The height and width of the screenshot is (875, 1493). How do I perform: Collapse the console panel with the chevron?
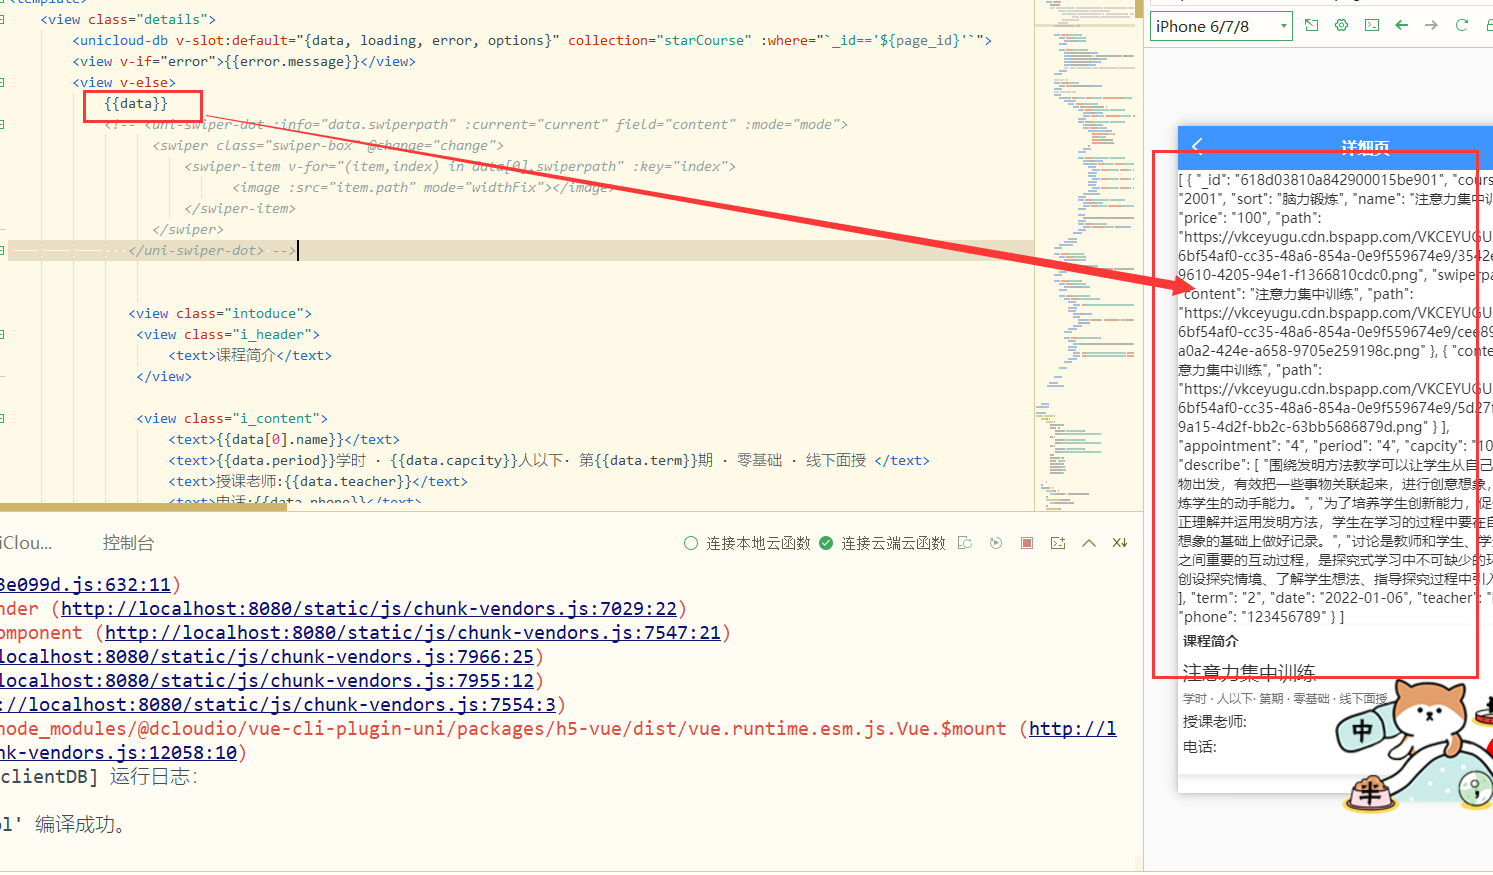1089,543
